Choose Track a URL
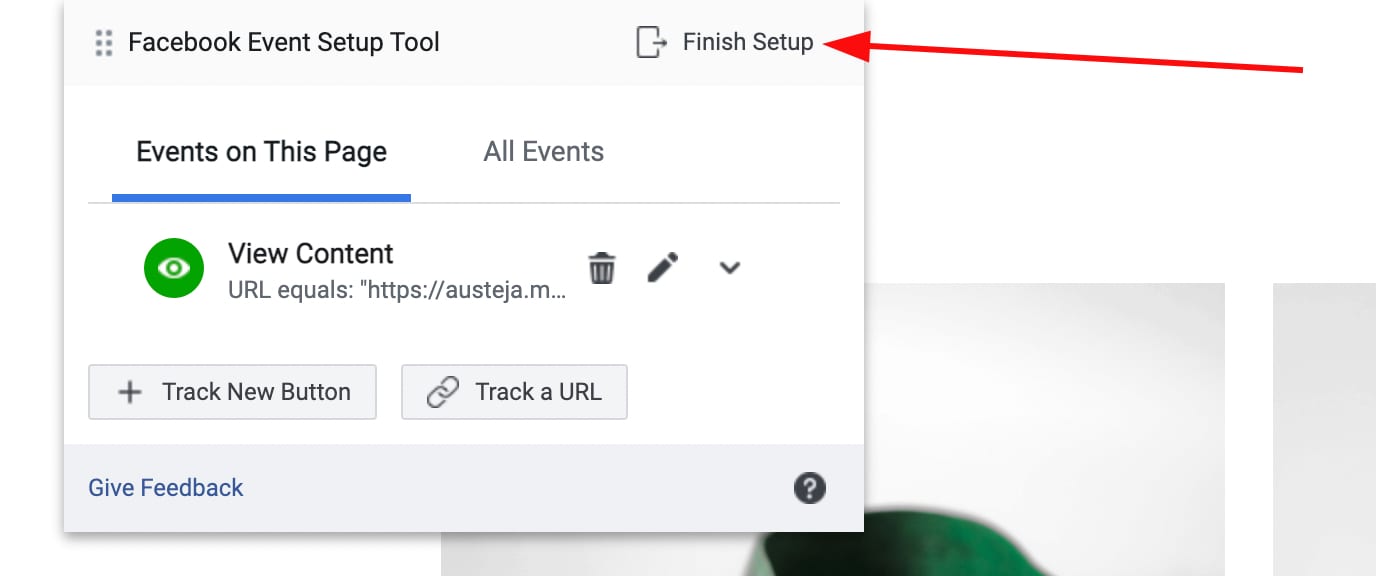 pos(514,392)
